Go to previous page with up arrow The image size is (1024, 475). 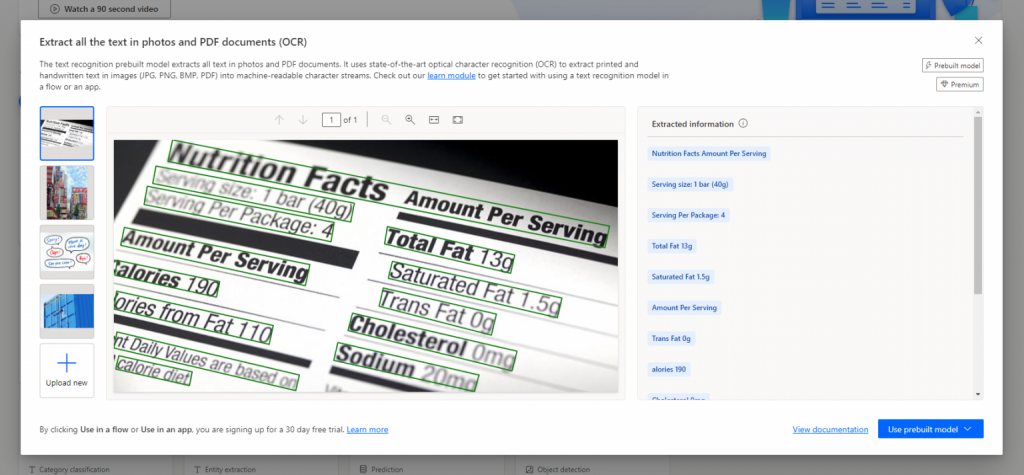click(280, 120)
